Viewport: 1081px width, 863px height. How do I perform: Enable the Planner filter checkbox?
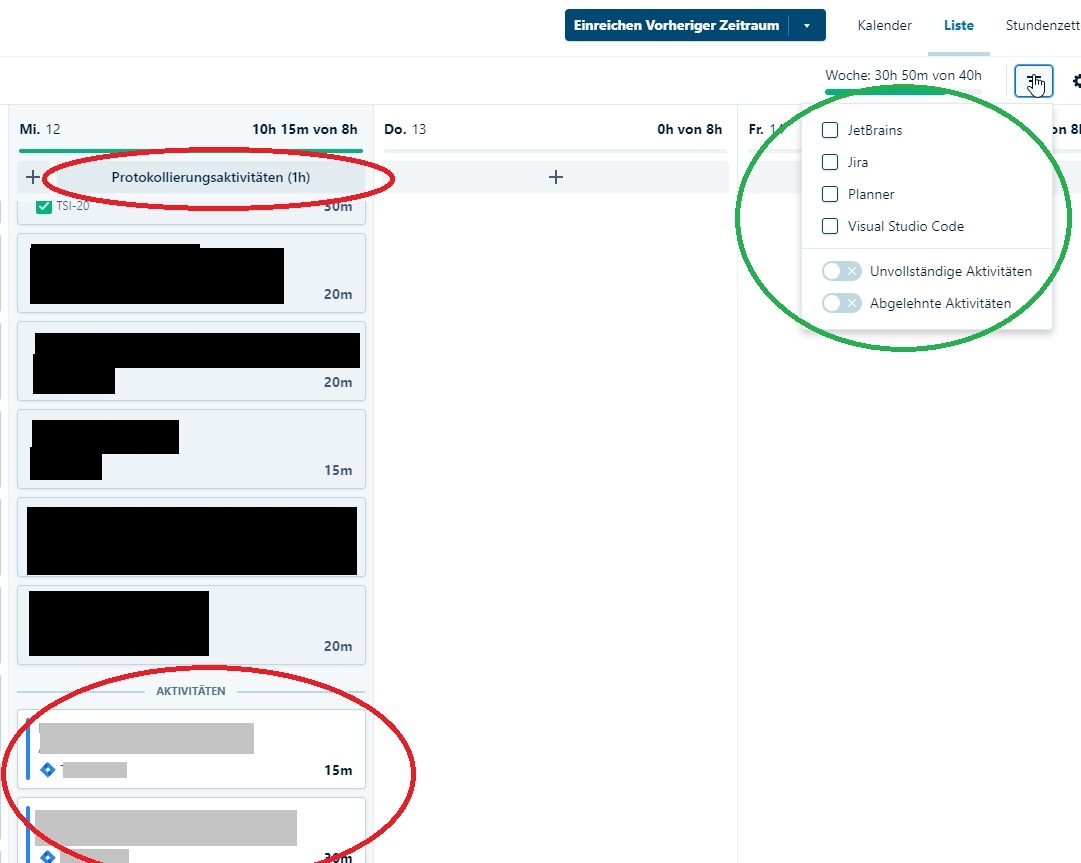pos(830,194)
